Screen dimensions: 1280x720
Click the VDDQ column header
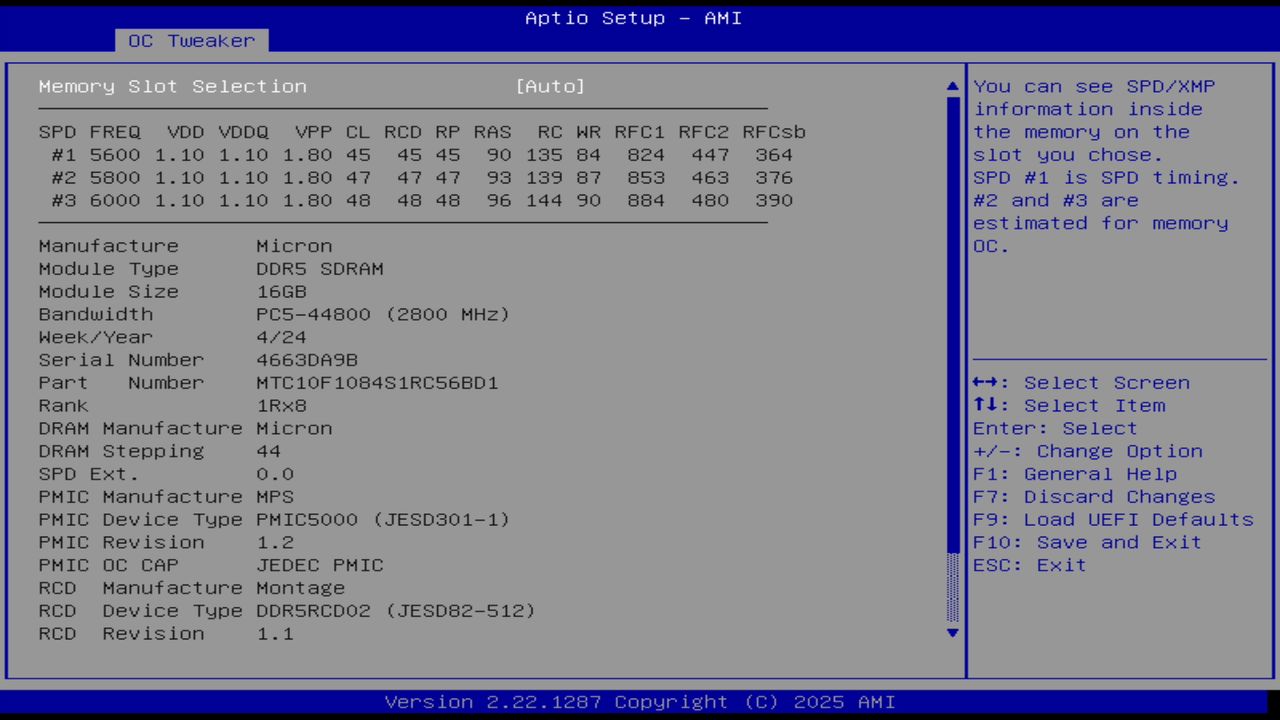point(243,132)
